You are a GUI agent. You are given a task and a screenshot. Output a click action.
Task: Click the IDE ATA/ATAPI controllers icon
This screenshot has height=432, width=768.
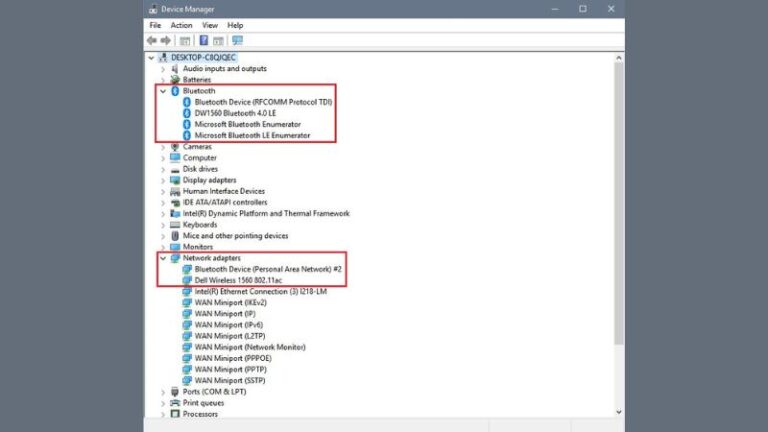click(175, 202)
